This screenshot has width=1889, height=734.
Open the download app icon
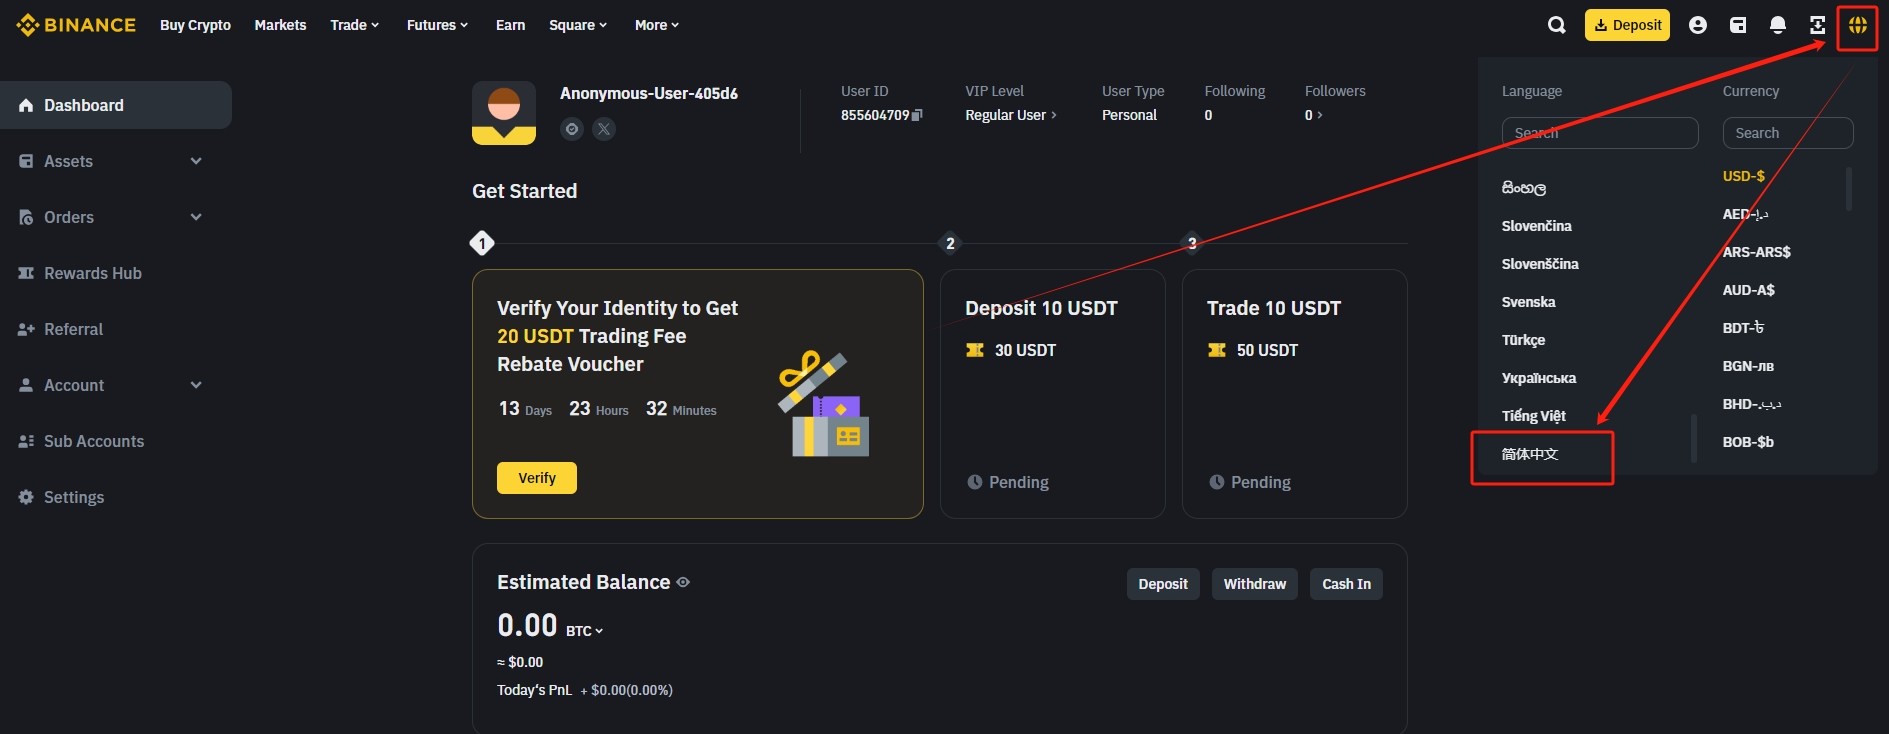1817,25
